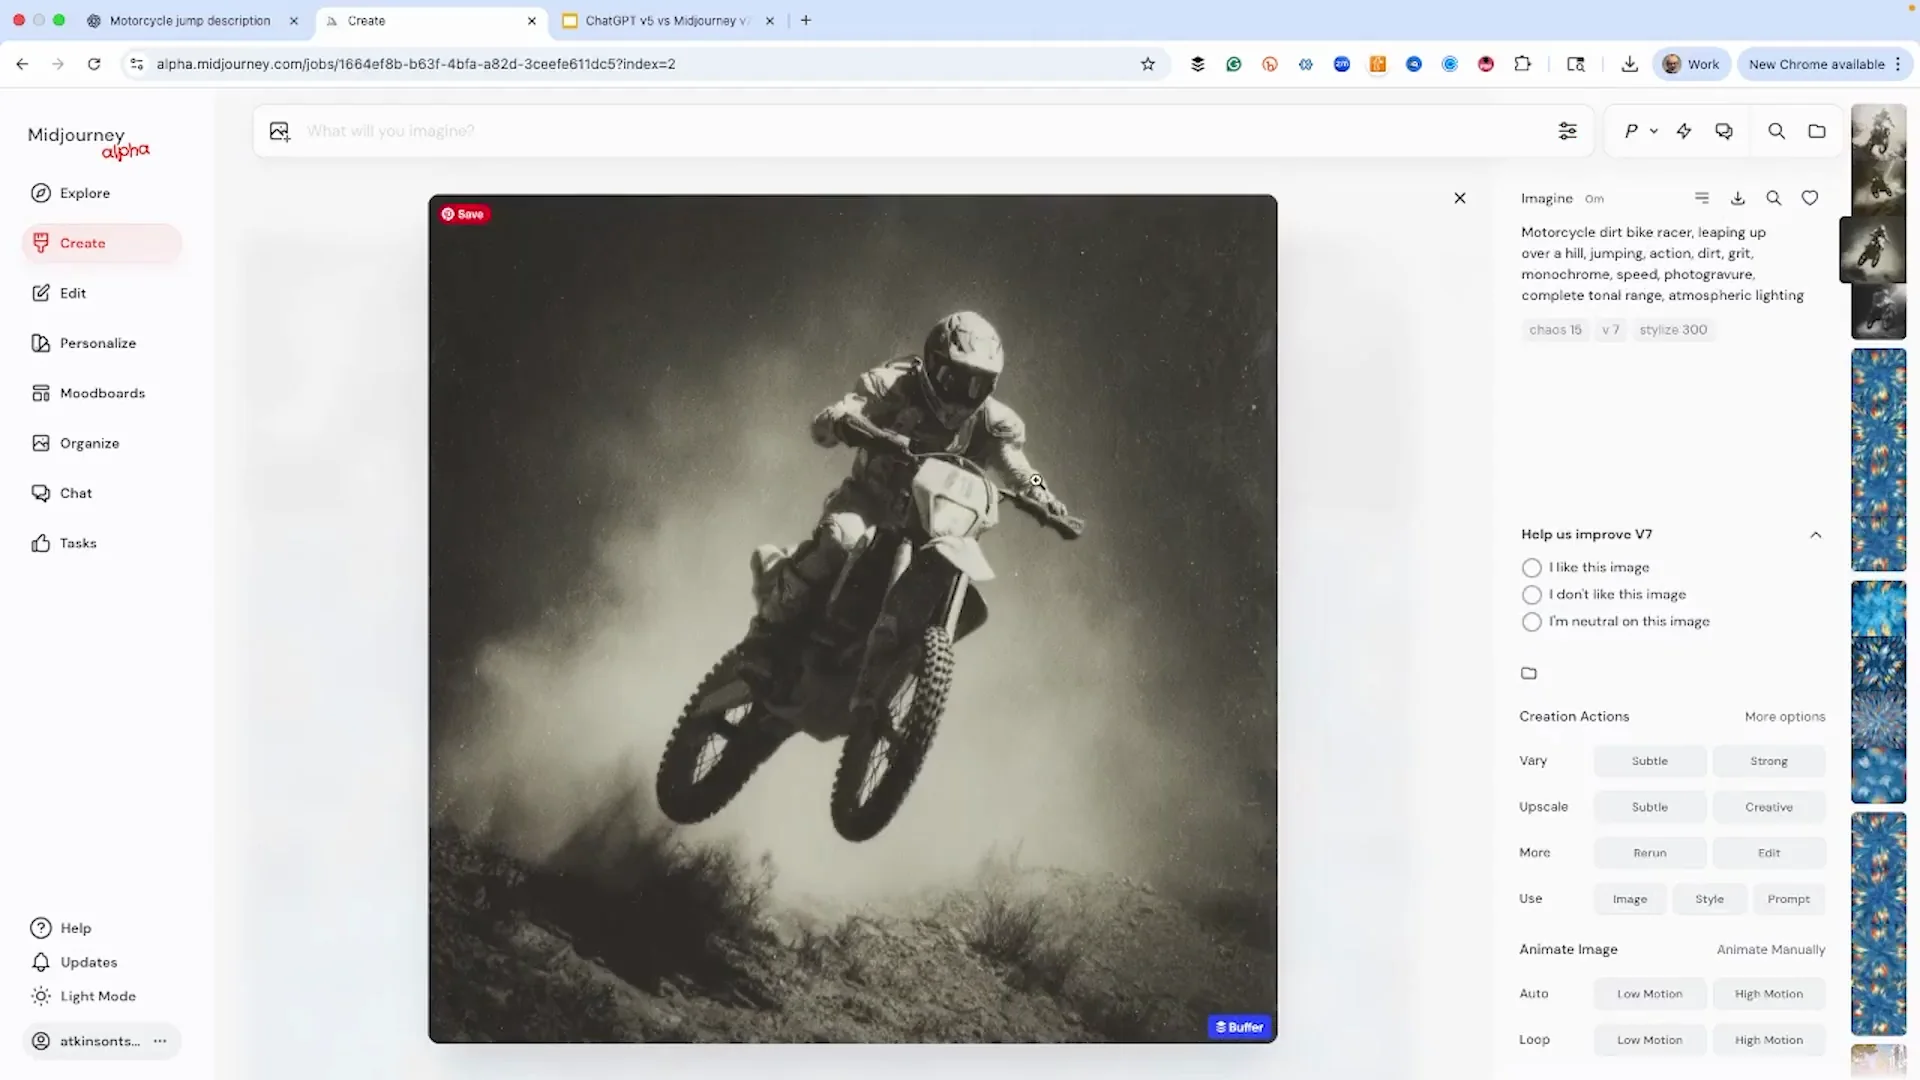Open conversational mode chat bubbles icon

(x=1723, y=131)
